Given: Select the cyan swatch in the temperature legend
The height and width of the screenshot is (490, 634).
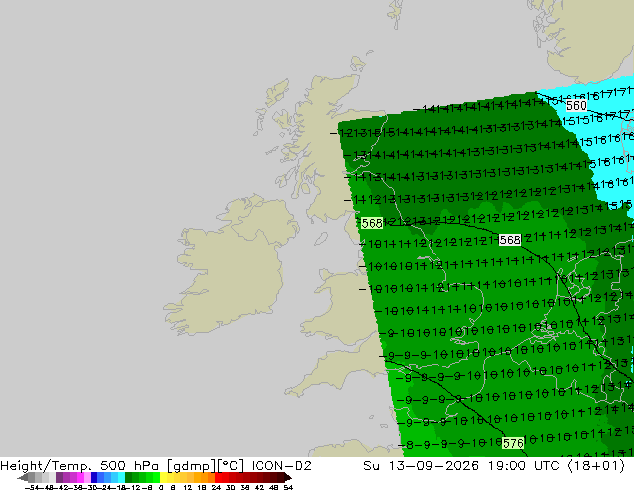Looking at the screenshot, I should pyautogui.click(x=121, y=477).
